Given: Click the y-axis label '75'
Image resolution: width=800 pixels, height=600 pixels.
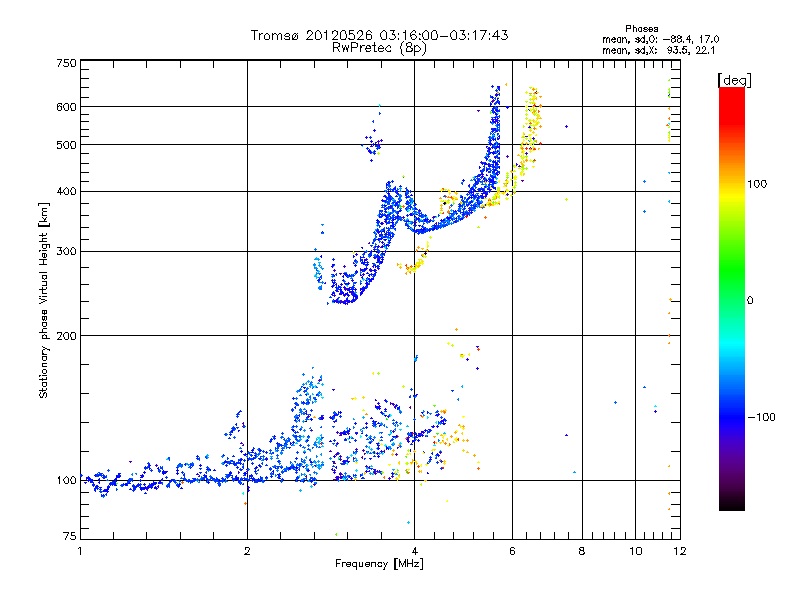Looking at the screenshot, I should tap(70, 536).
